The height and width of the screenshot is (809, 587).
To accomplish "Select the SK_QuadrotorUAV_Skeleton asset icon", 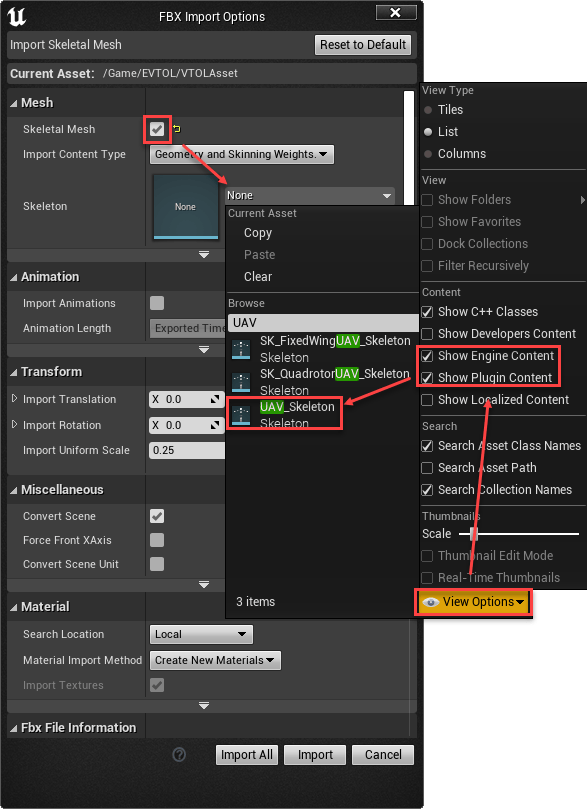I will [241, 382].
